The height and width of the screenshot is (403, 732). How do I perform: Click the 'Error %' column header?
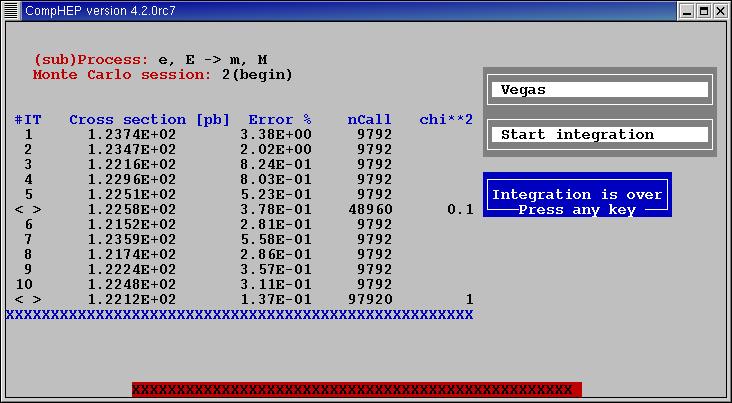point(280,120)
